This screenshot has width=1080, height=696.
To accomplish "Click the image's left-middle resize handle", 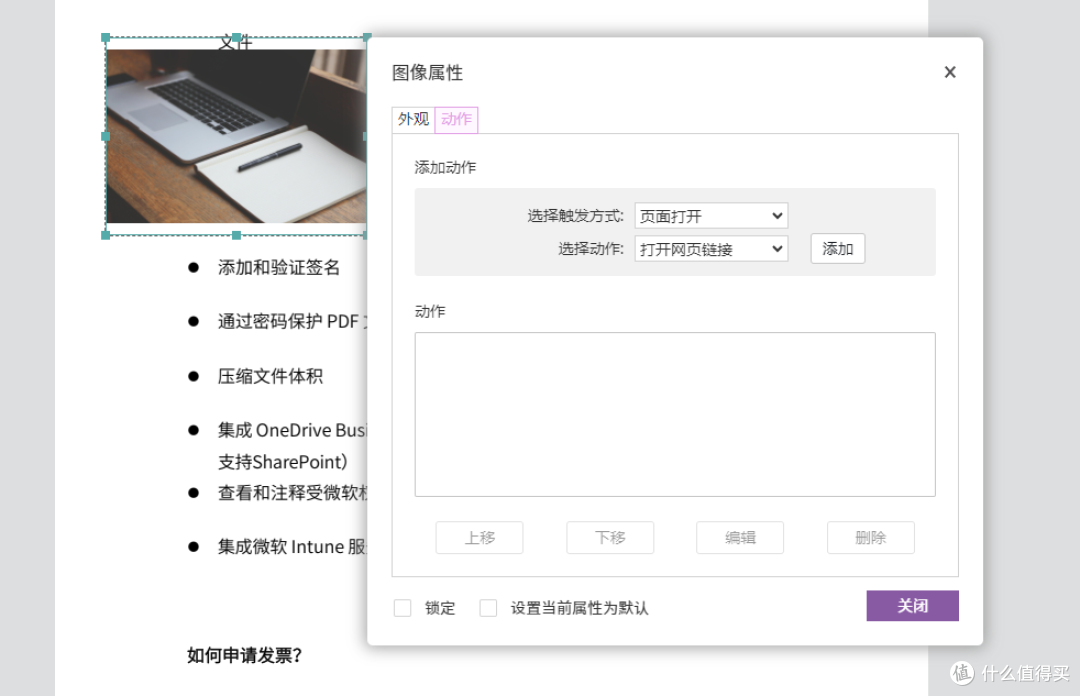I will pos(105,136).
